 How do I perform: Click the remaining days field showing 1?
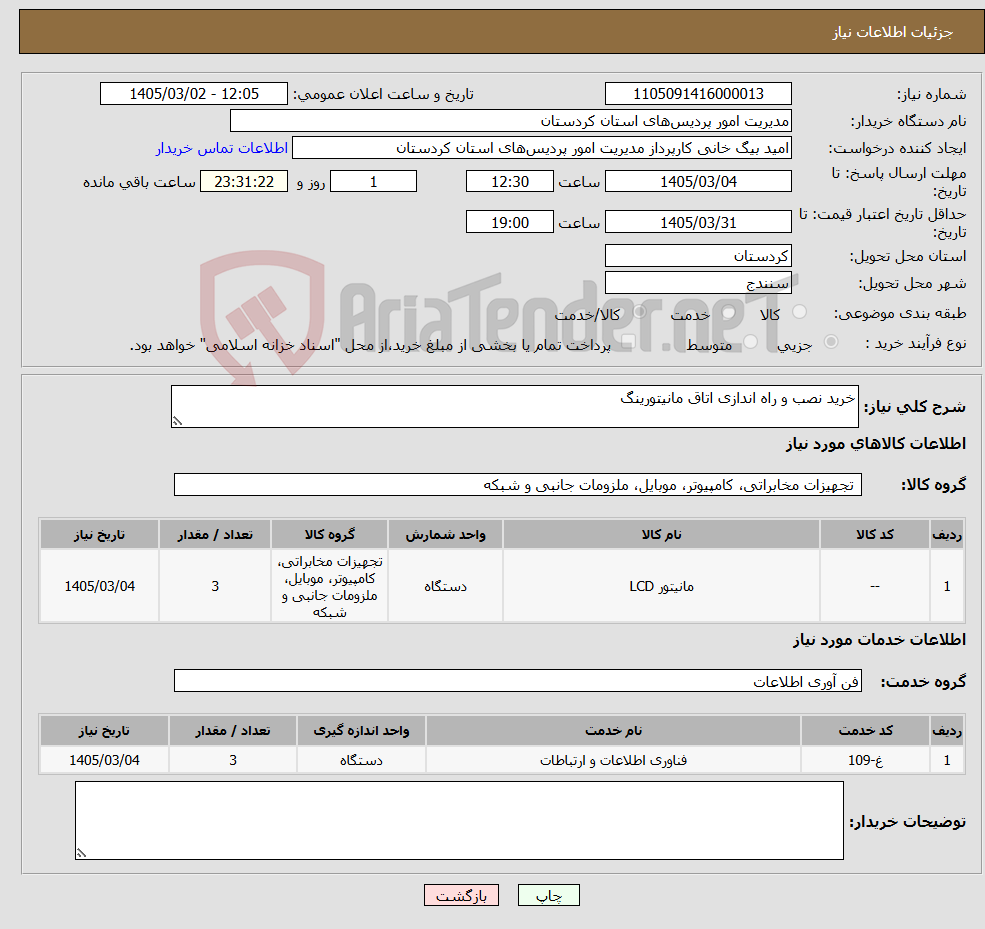[373, 182]
